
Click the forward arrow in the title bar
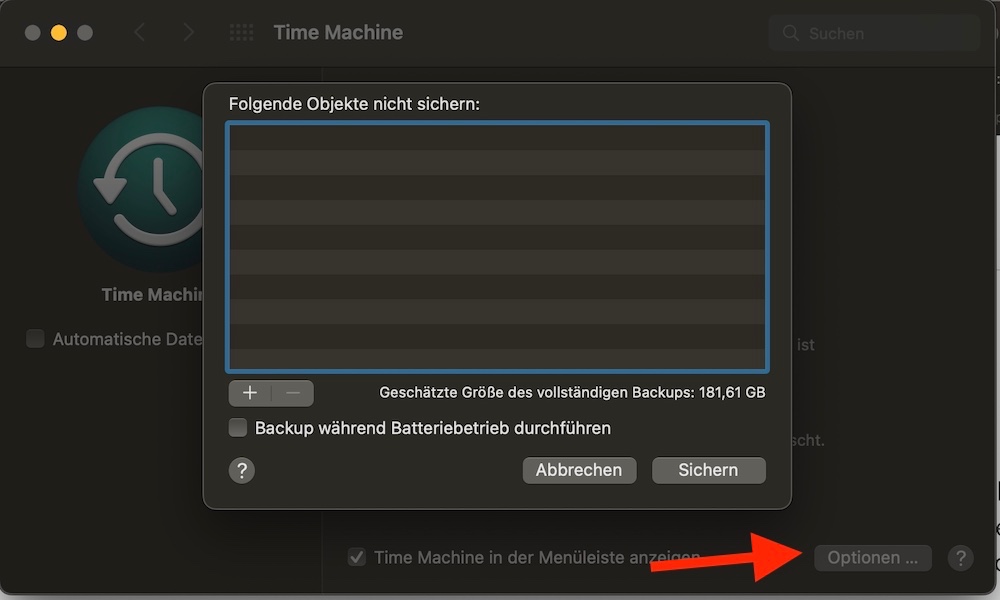tap(188, 32)
